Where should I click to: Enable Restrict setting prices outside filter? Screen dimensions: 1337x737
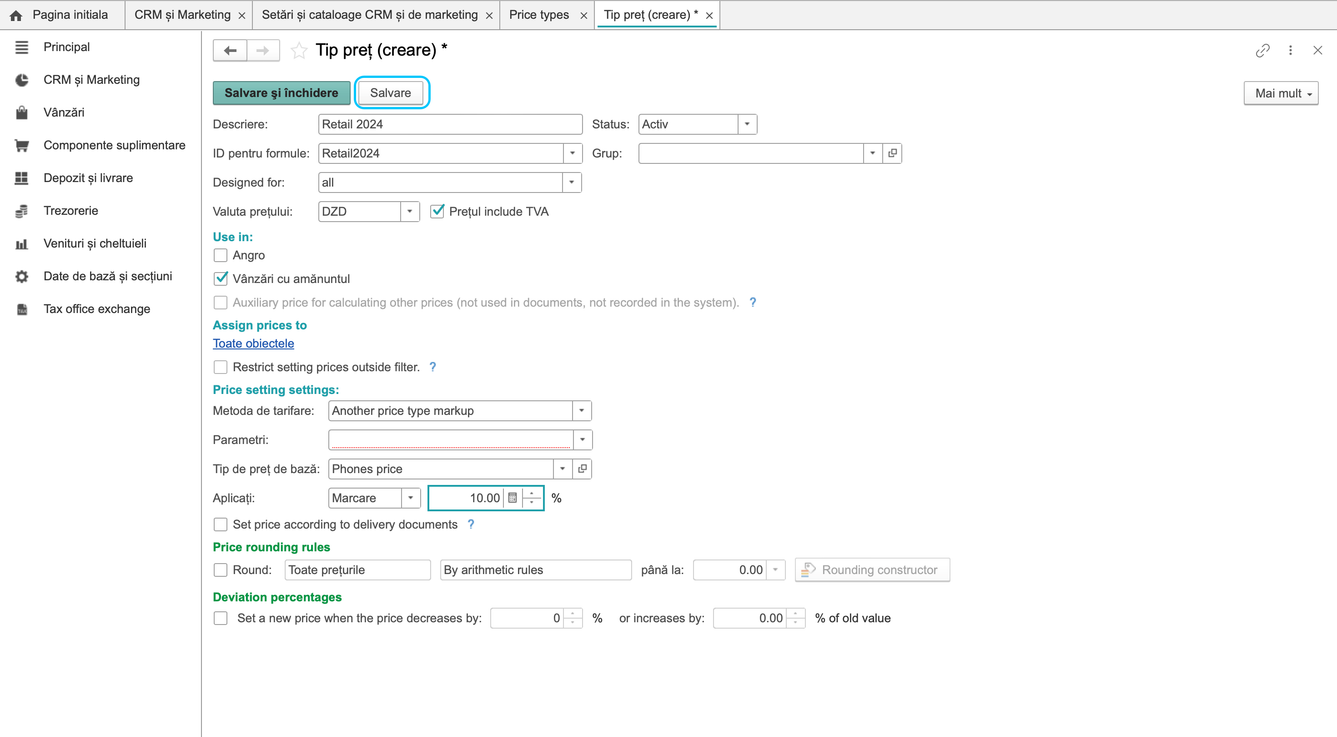[x=220, y=367]
